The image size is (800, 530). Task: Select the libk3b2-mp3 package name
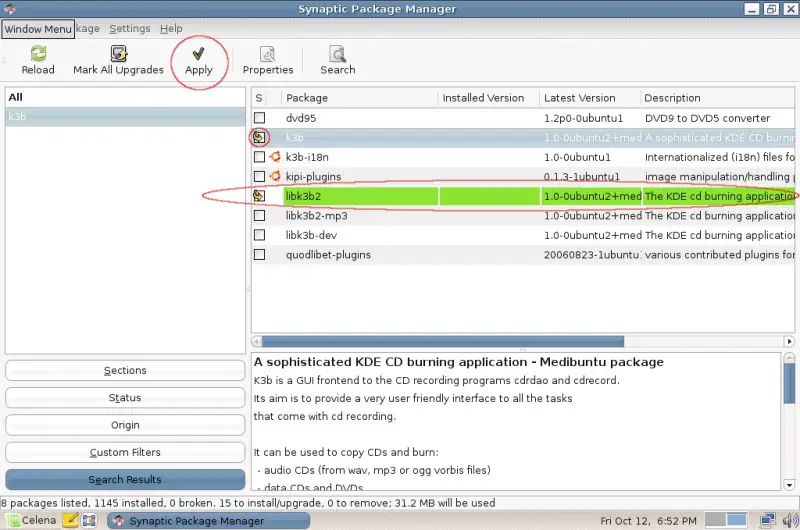[316, 215]
